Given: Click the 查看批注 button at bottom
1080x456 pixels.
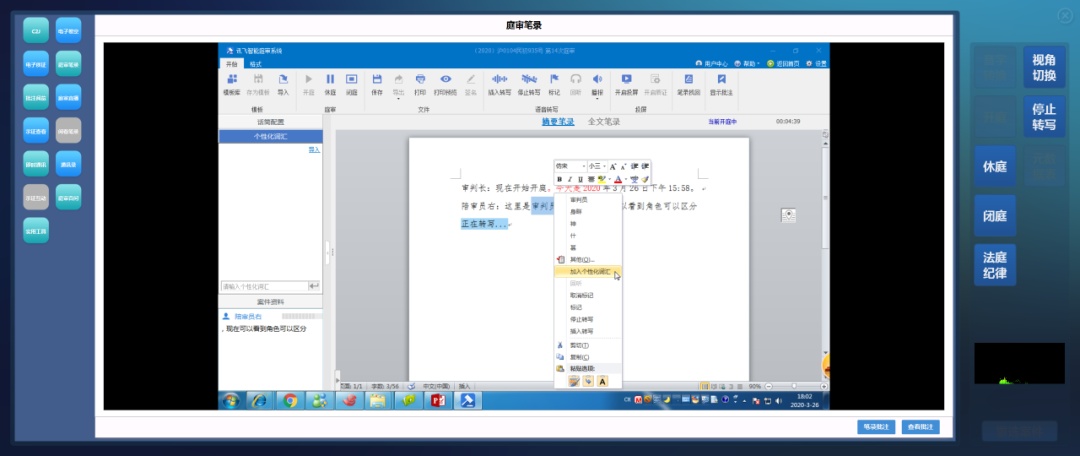Looking at the screenshot, I should click(x=920, y=427).
